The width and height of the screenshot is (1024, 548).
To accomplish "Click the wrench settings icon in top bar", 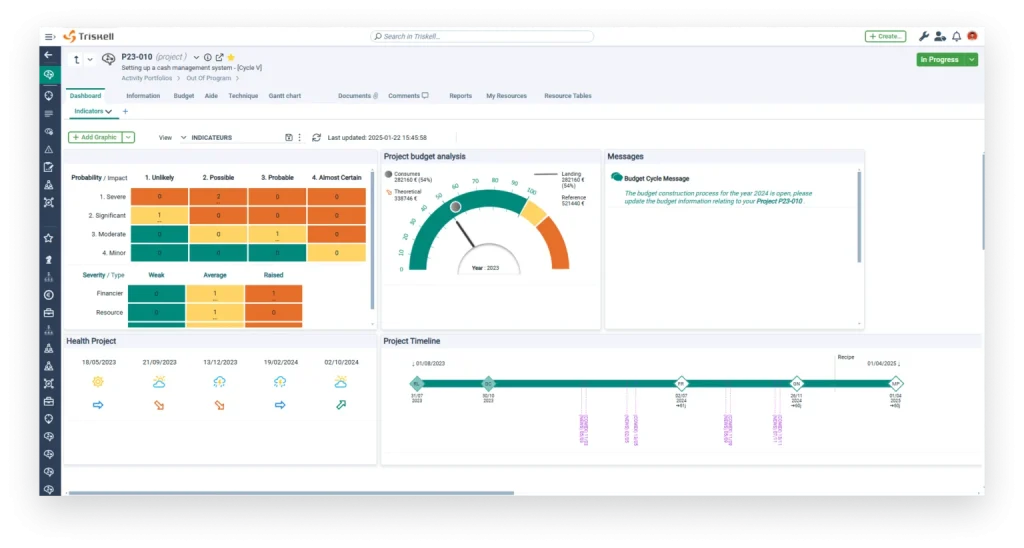I will (x=923, y=36).
